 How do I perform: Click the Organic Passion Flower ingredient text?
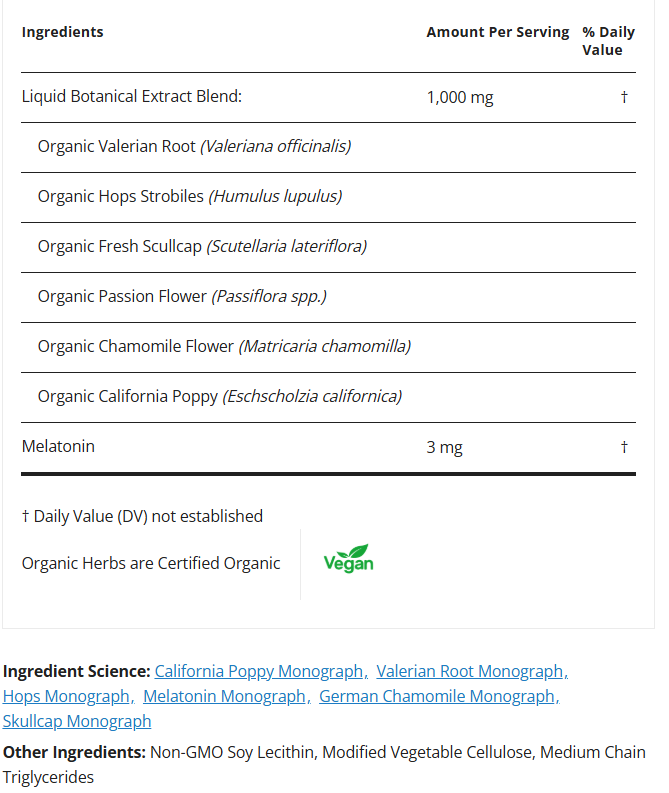pyautogui.click(x=182, y=296)
